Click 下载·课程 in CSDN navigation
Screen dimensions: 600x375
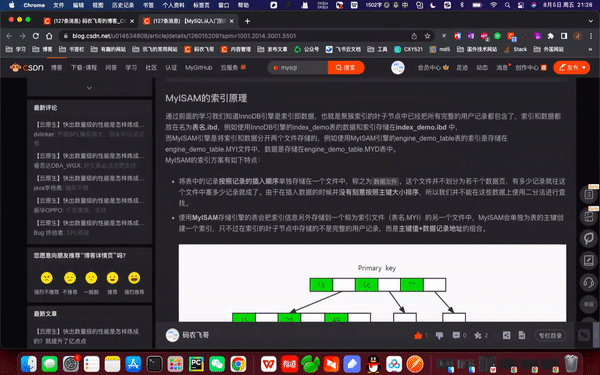click(84, 68)
